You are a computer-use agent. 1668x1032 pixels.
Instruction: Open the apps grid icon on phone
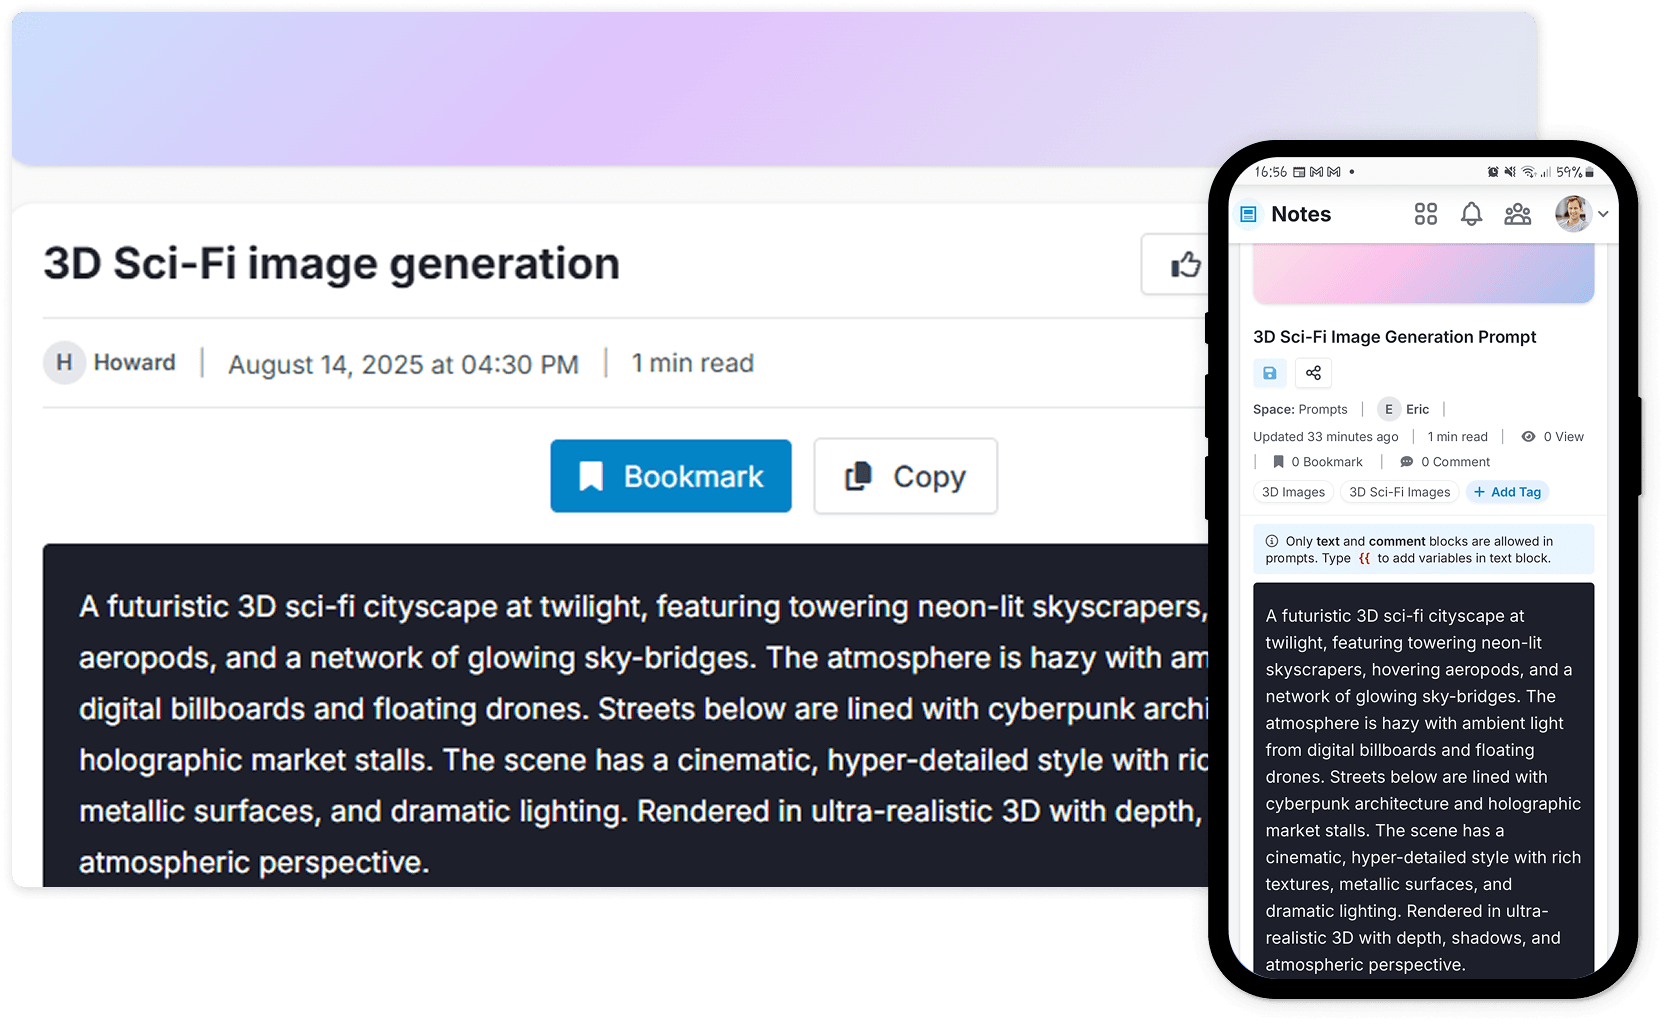pos(1426,214)
